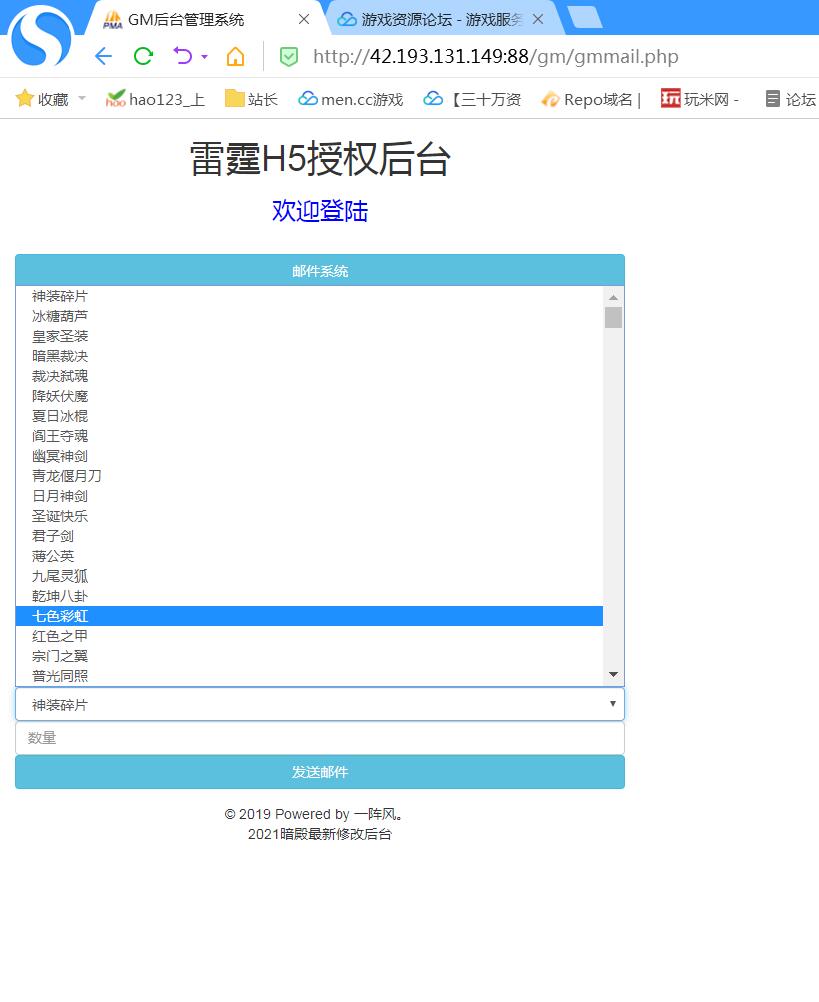This screenshot has height=1002, width=819.
Task: Open the hao123 bookmark
Action: pos(155,99)
